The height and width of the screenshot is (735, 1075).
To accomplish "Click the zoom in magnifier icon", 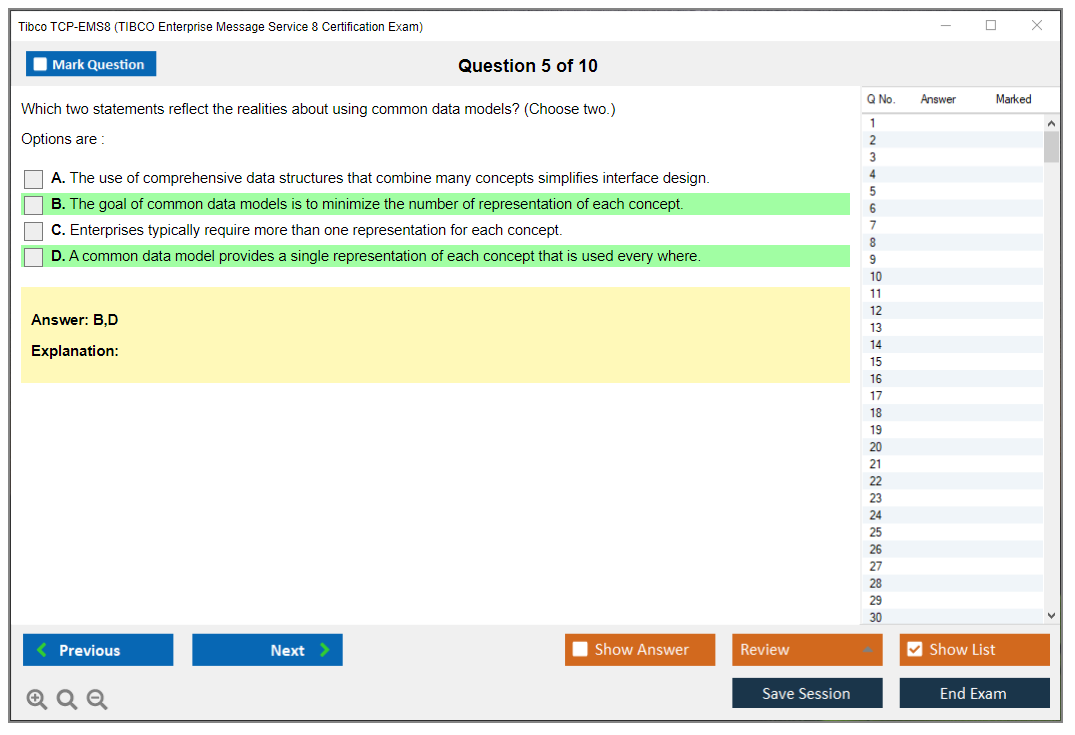I will click(x=37, y=700).
